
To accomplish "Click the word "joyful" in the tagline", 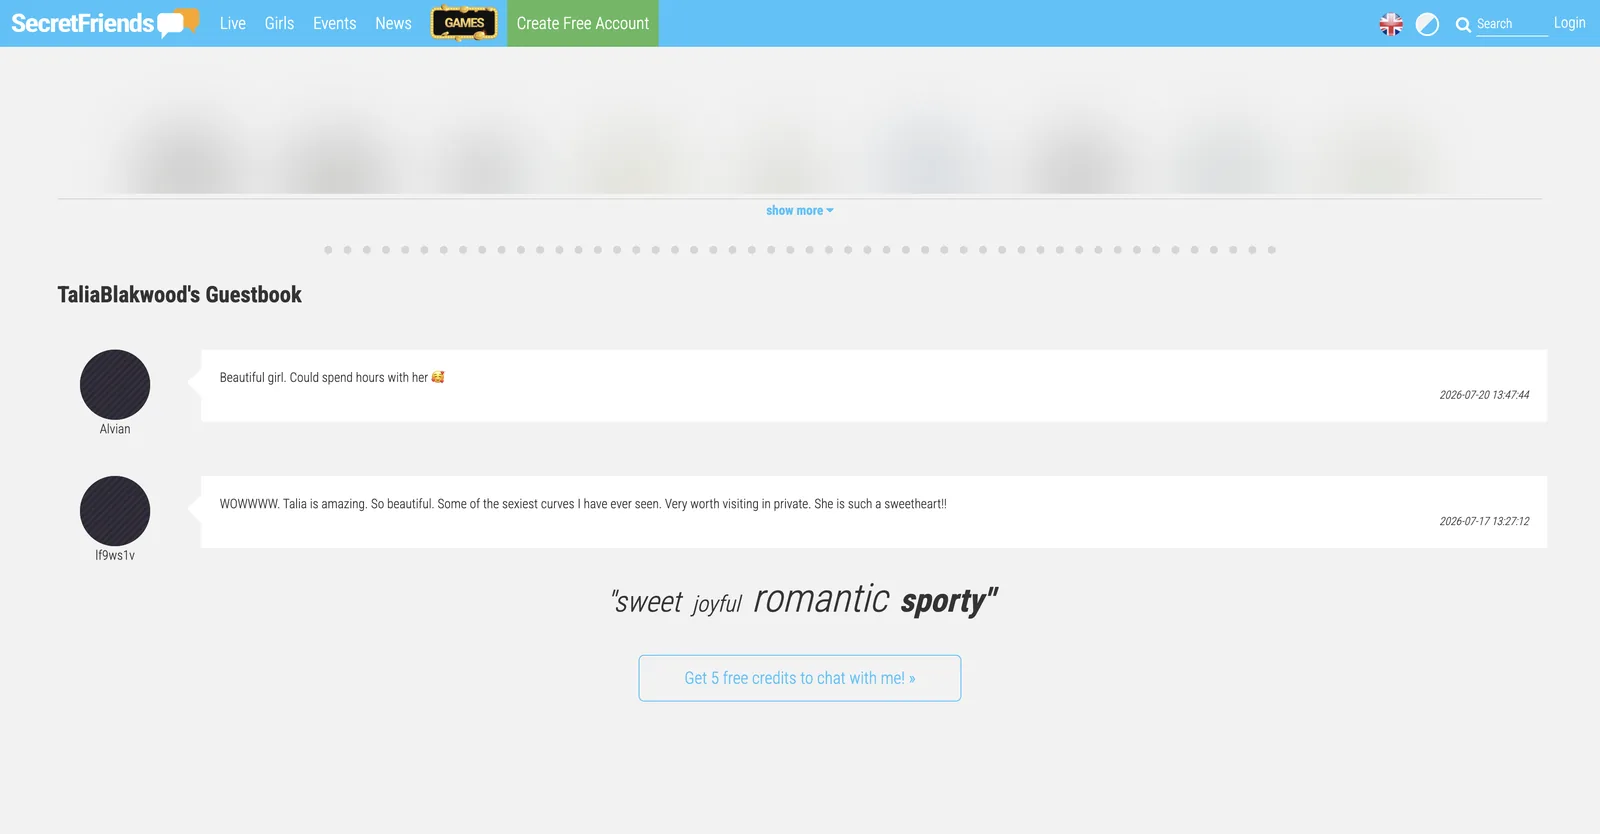I will pos(717,604).
